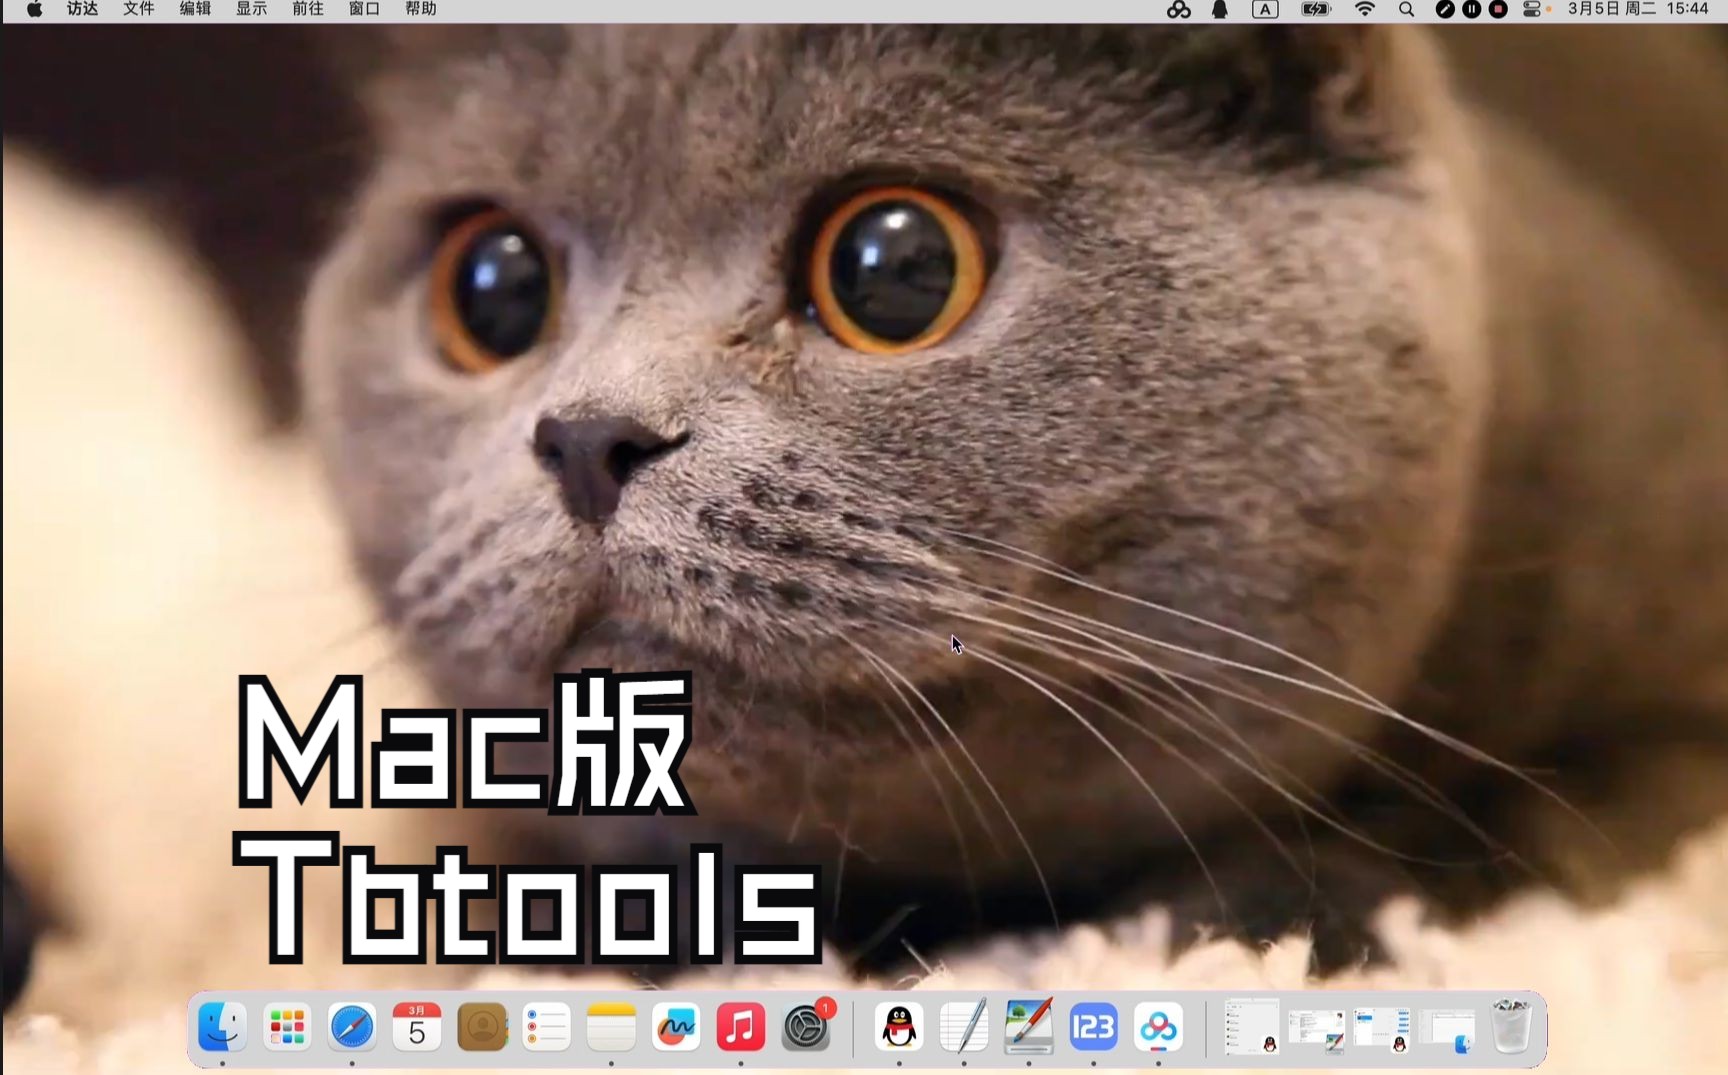Open the Music app
This screenshot has width=1728, height=1075.
point(740,1028)
